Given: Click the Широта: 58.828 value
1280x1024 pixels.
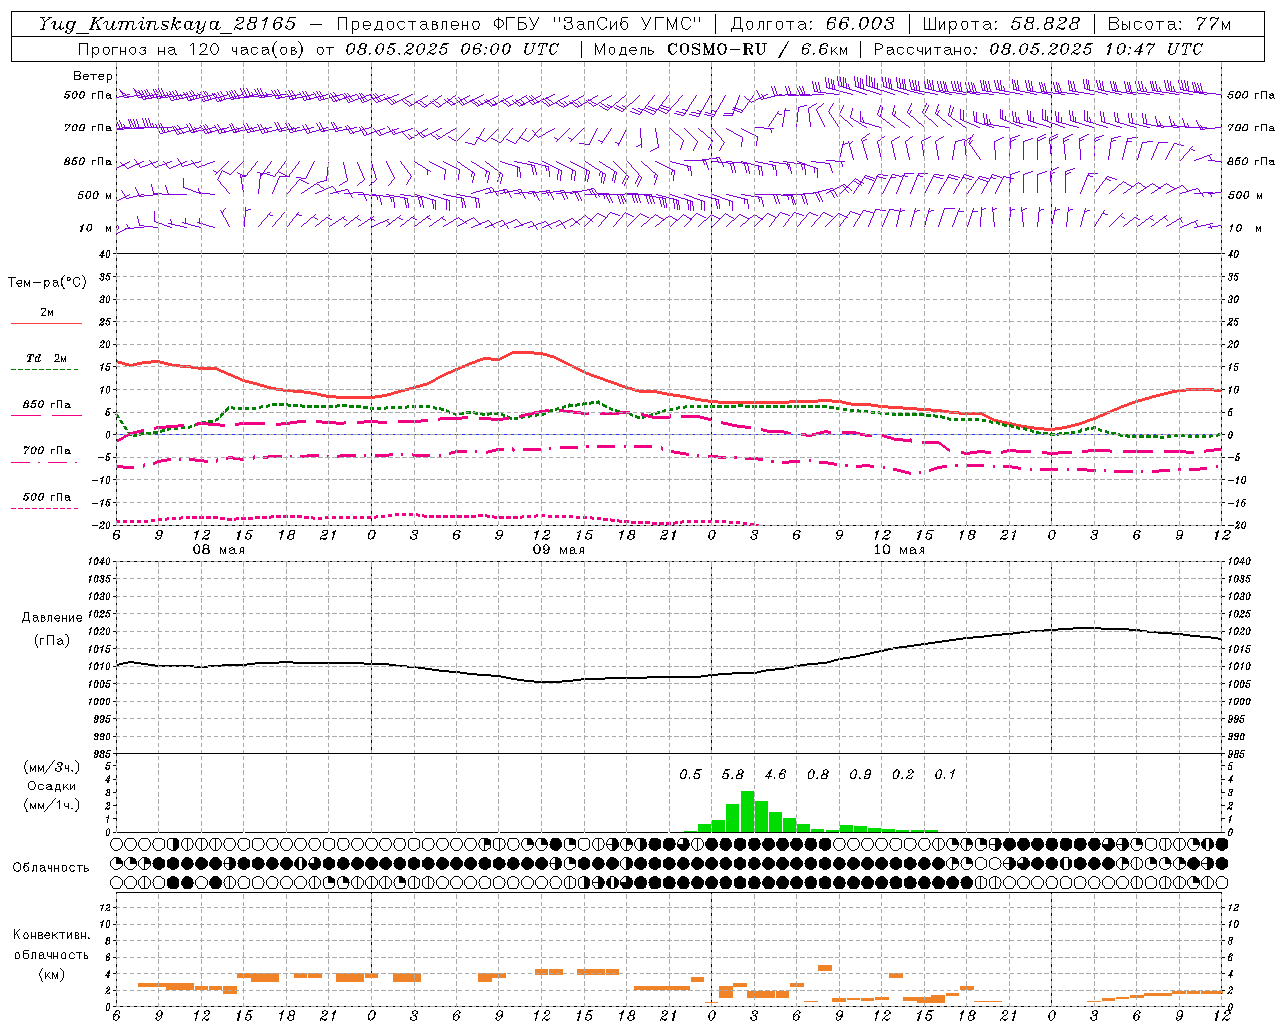Looking at the screenshot, I should [1001, 24].
